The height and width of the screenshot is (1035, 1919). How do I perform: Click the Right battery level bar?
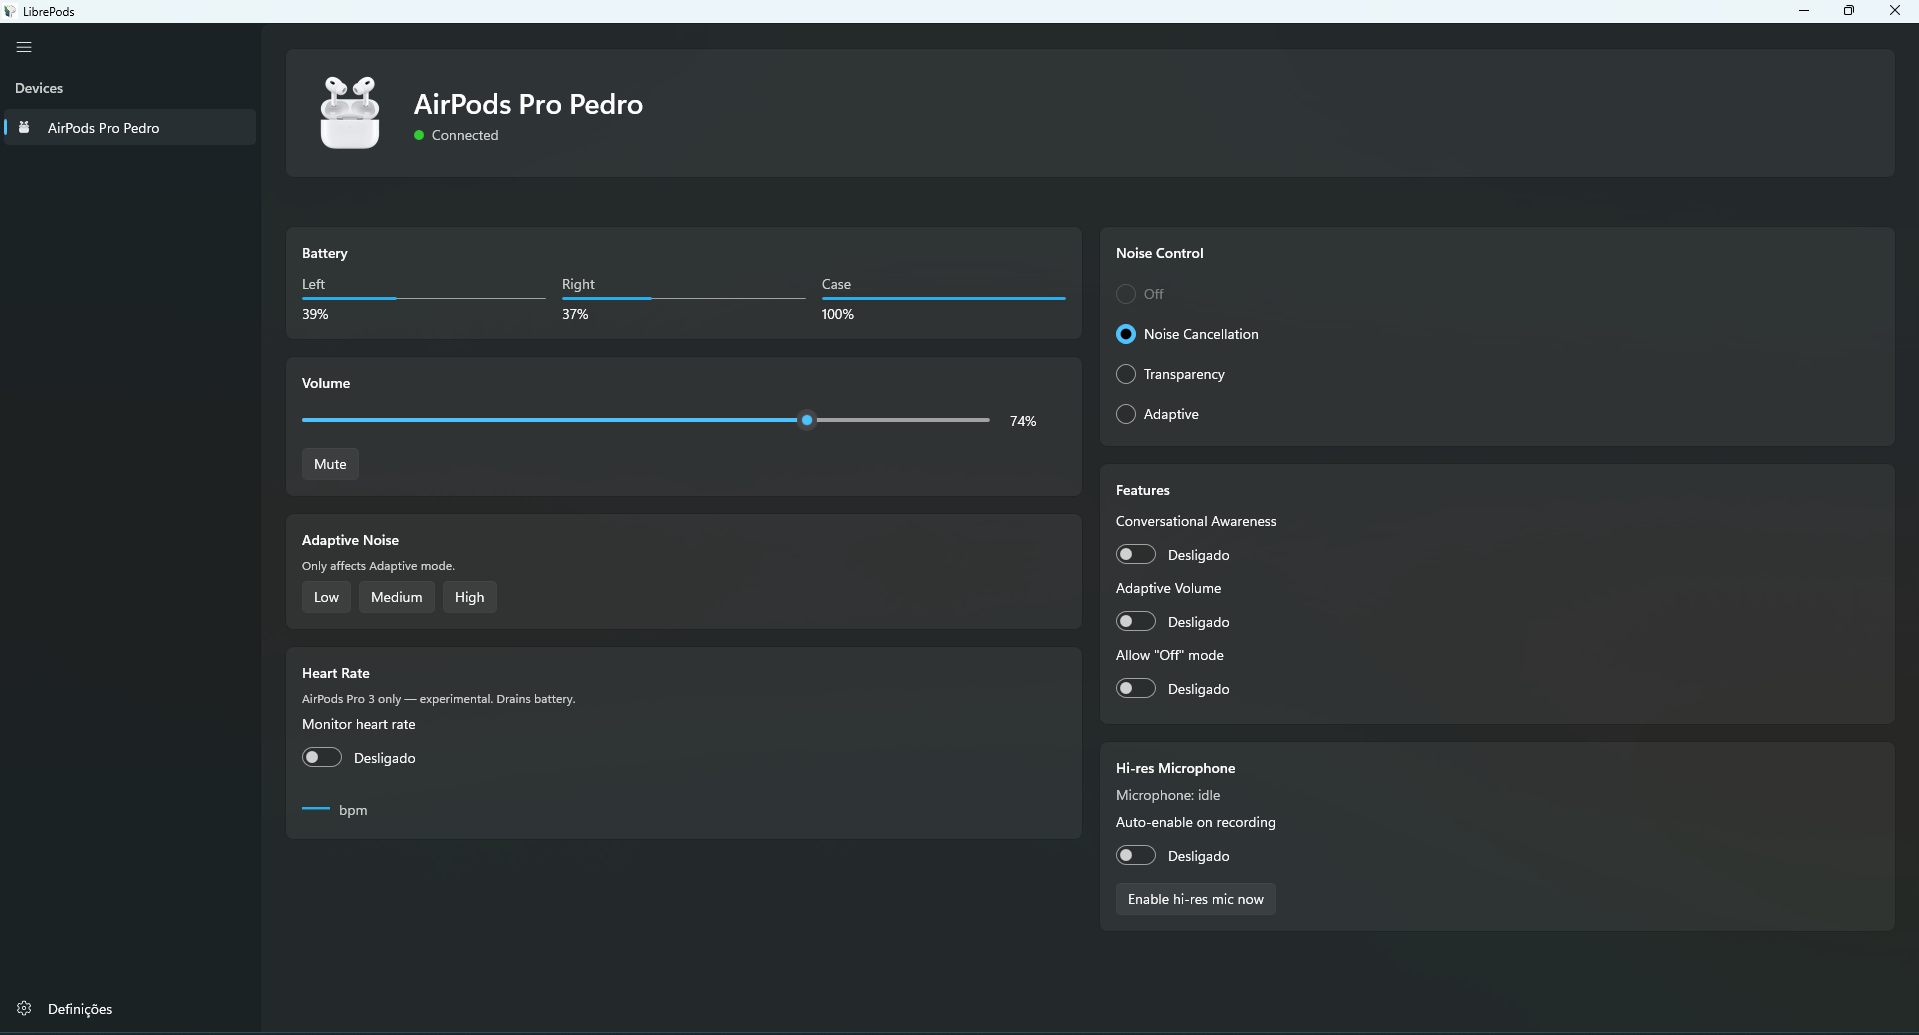[684, 298]
